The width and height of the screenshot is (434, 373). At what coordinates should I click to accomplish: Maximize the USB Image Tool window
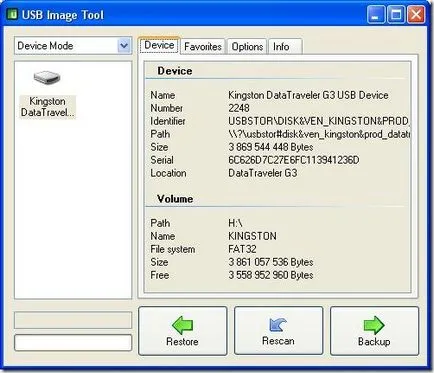(396, 15)
